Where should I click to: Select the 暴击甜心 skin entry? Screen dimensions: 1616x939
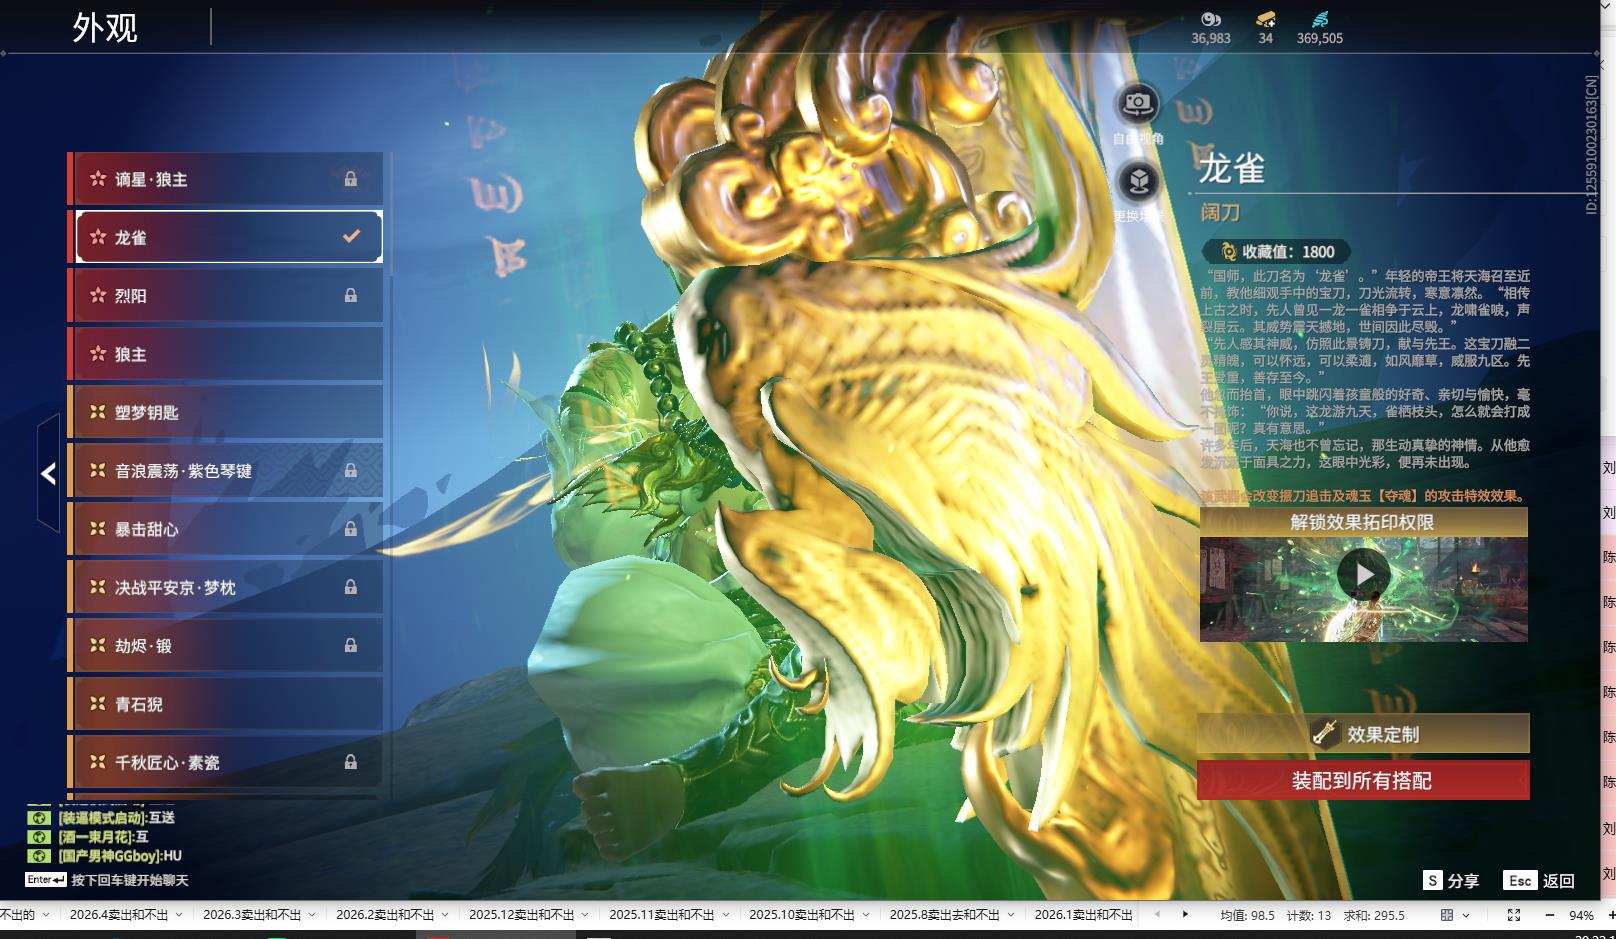click(226, 529)
